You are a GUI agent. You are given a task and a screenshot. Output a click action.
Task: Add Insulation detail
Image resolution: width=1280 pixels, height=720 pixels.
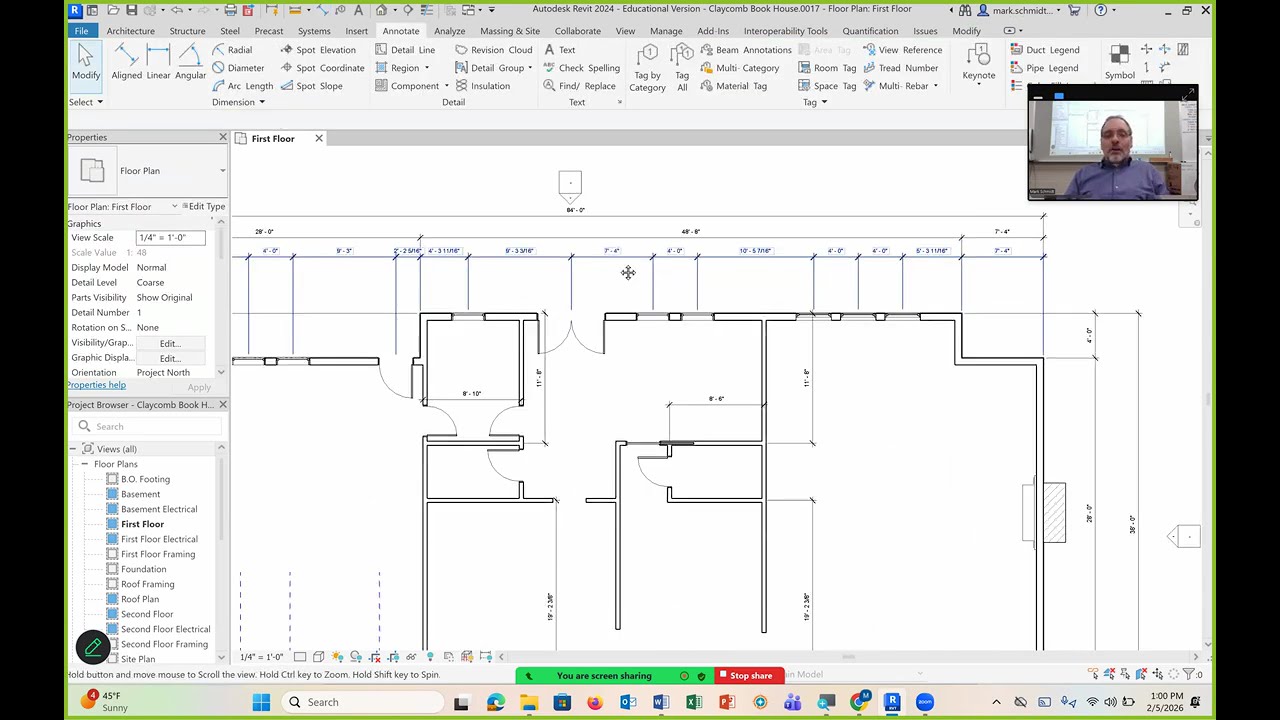tap(482, 86)
